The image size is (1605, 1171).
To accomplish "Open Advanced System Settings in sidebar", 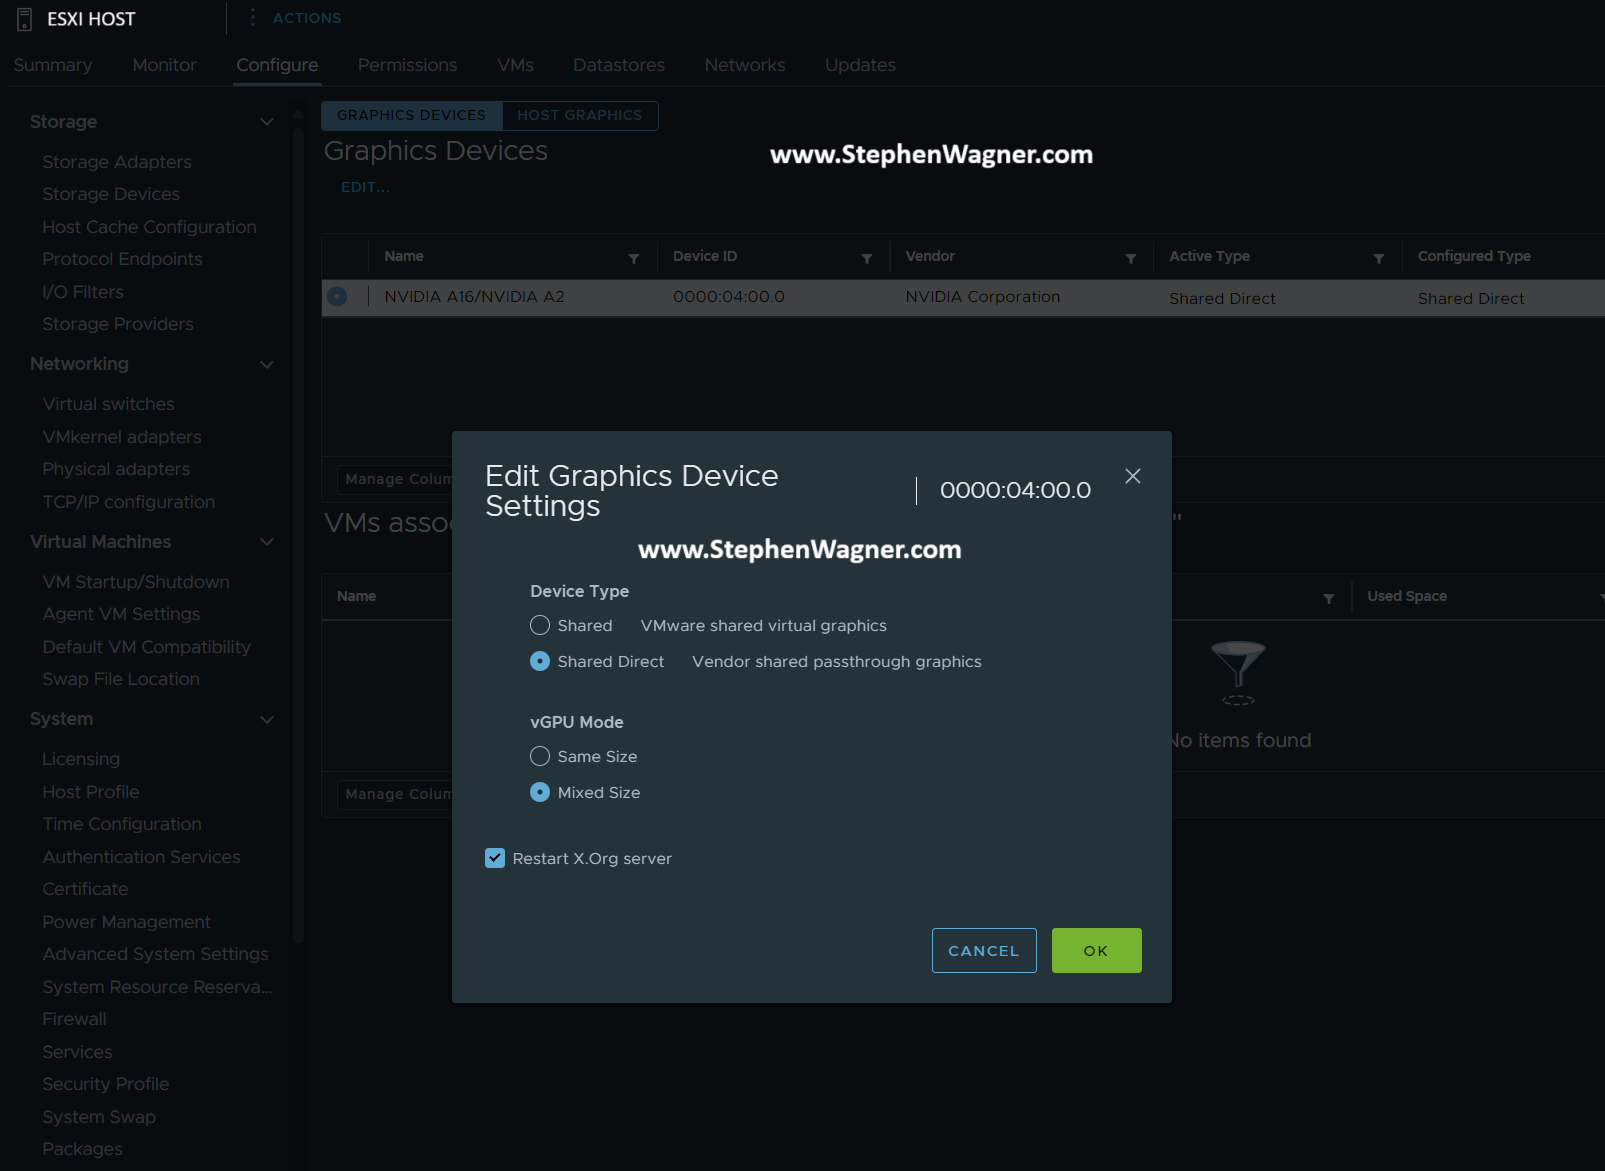I will click(x=155, y=954).
